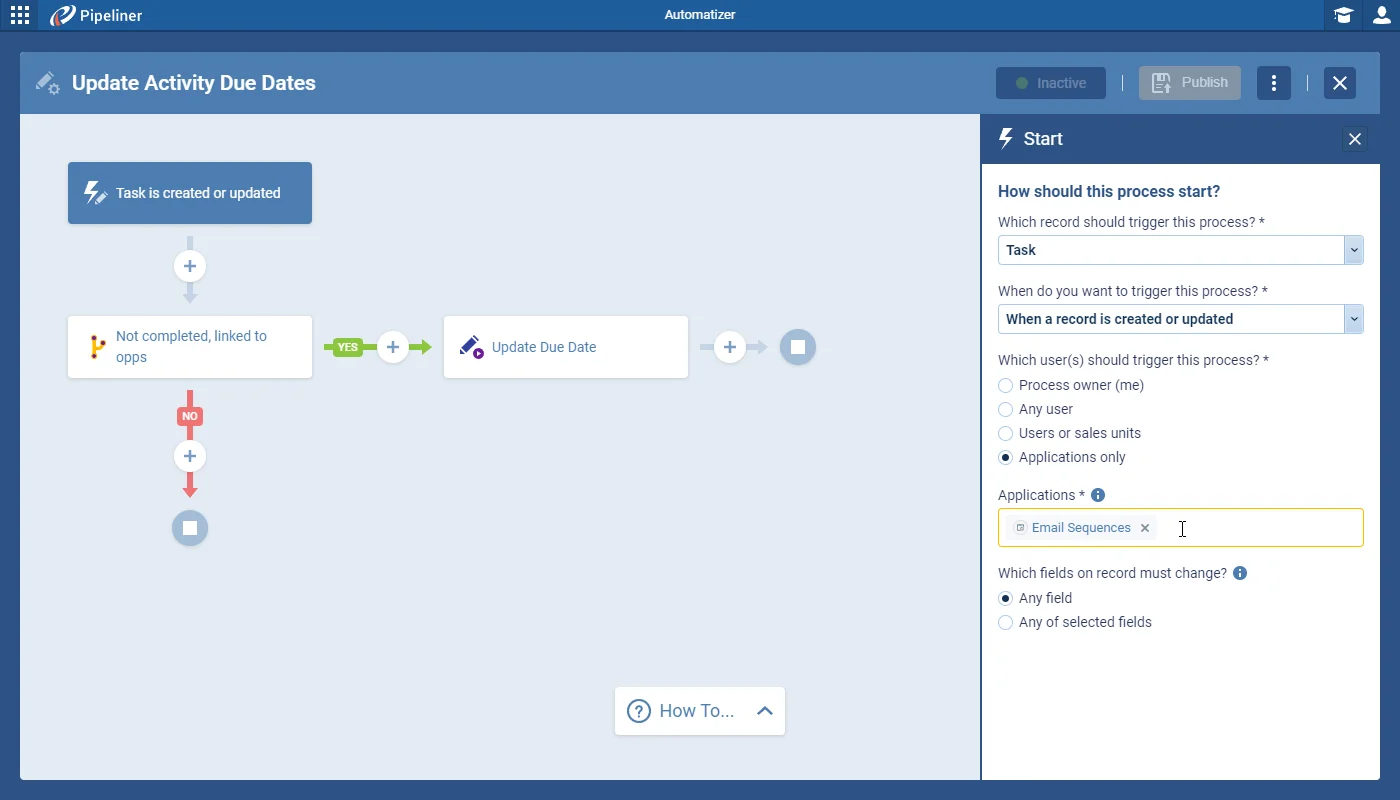Image resolution: width=1400 pixels, height=800 pixels.
Task: Click the info icon next to Applications
Action: click(x=1098, y=495)
